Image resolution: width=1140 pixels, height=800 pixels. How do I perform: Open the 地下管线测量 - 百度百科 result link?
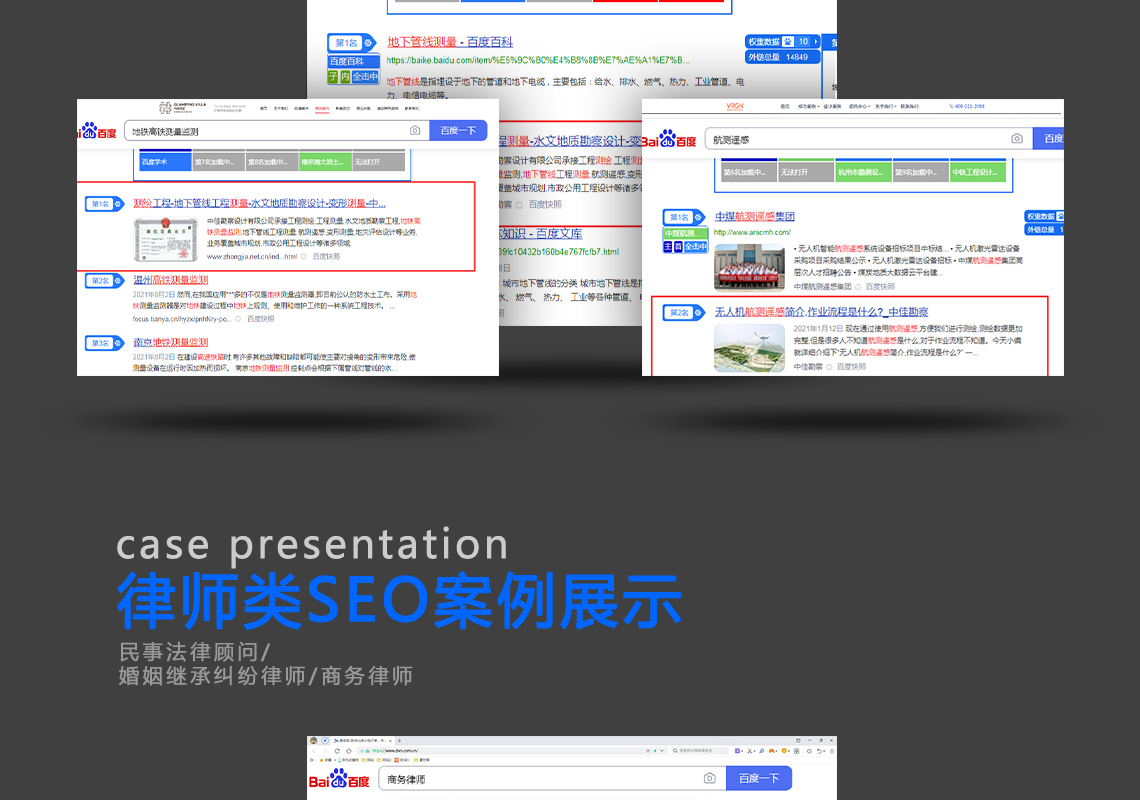point(450,42)
